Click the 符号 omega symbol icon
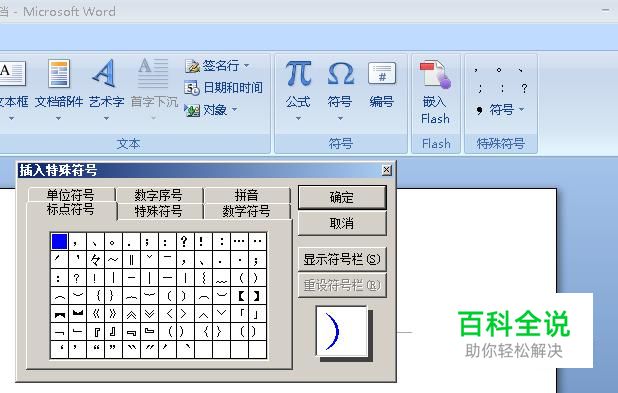The height and width of the screenshot is (393, 618). 341,74
